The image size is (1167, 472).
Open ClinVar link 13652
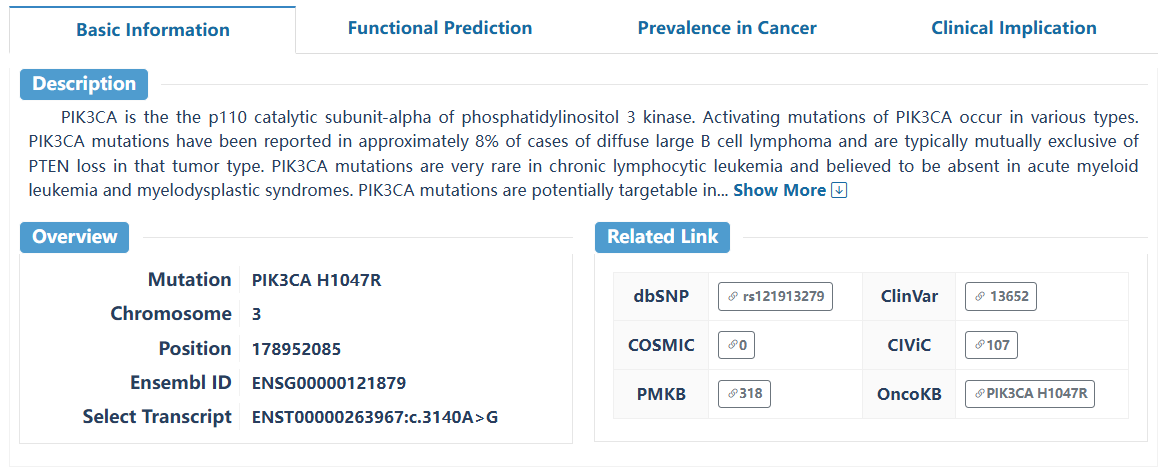[1001, 296]
